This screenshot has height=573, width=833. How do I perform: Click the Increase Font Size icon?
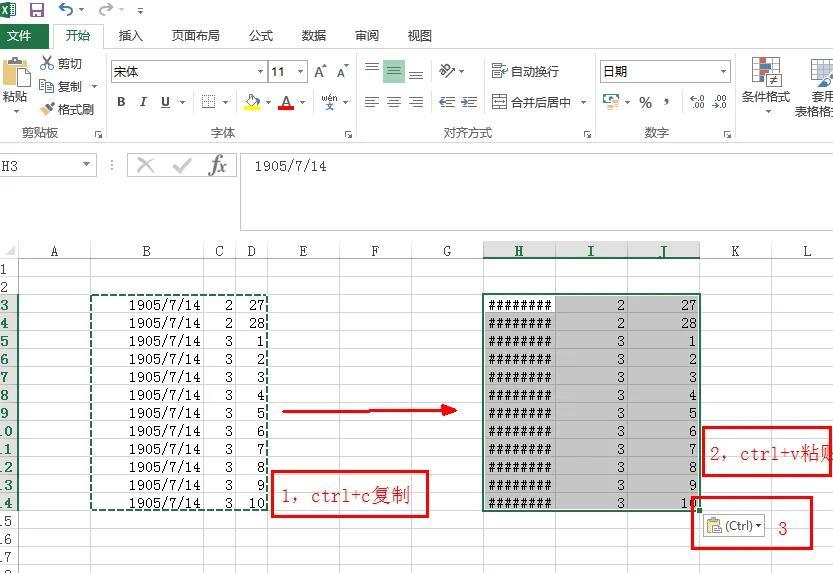(x=320, y=71)
